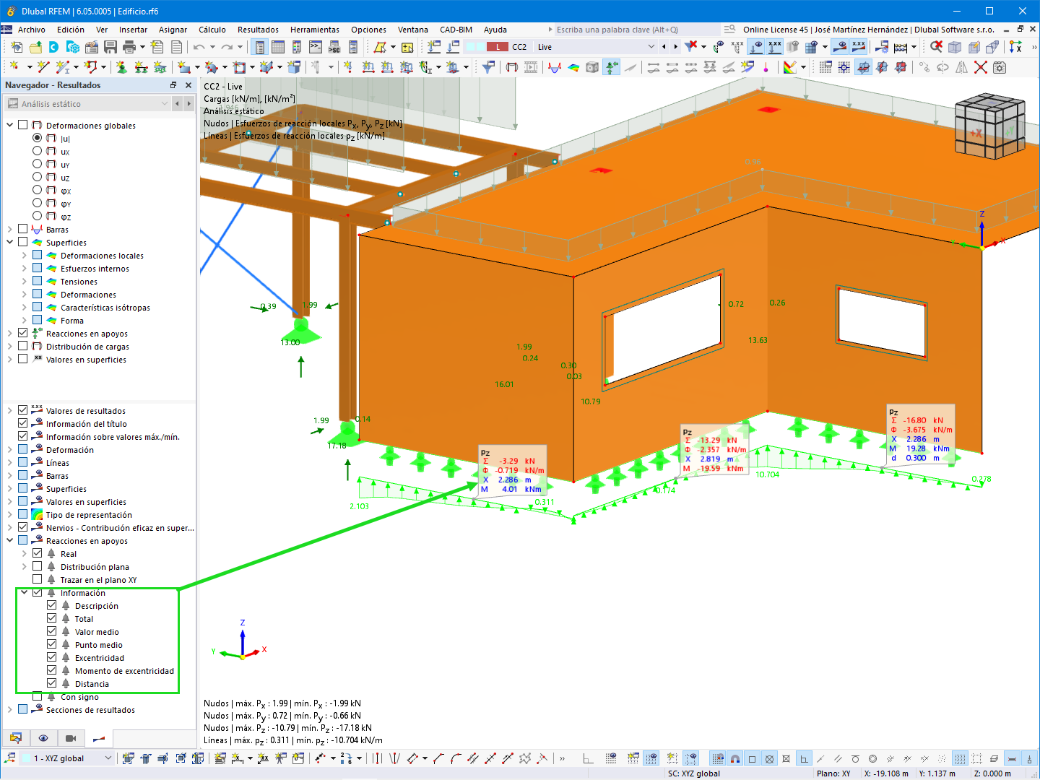This screenshot has height=780, width=1040.
Task: Enable the Distribución plana checkbox
Action: click(37, 566)
